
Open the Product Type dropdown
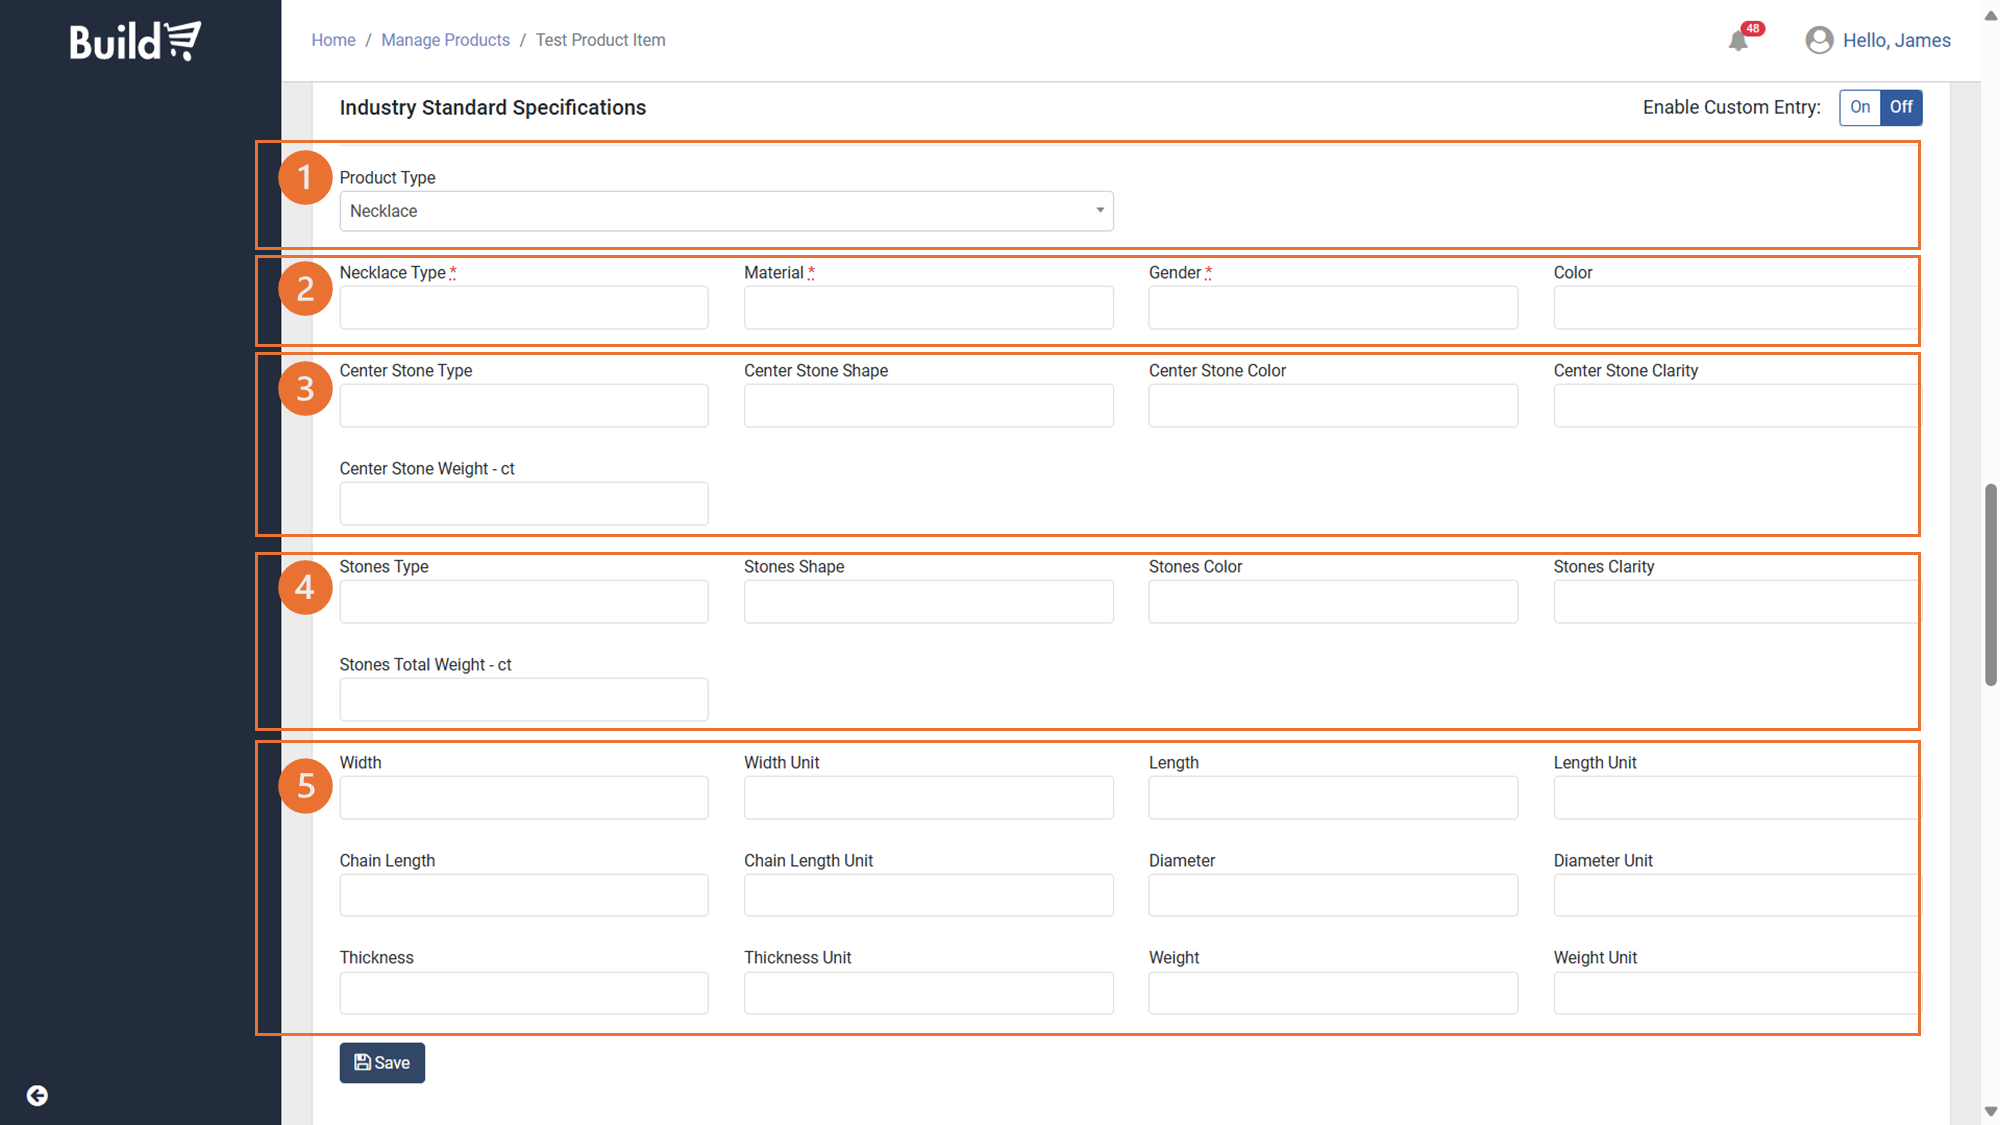[x=726, y=211]
